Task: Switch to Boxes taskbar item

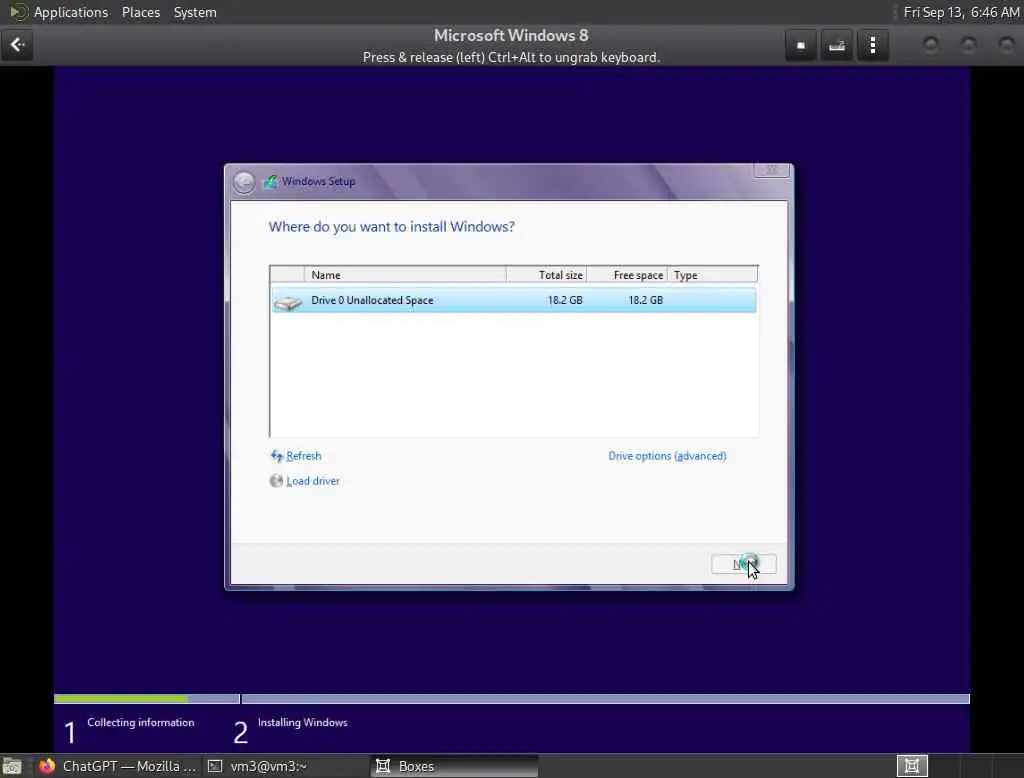Action: click(455, 766)
